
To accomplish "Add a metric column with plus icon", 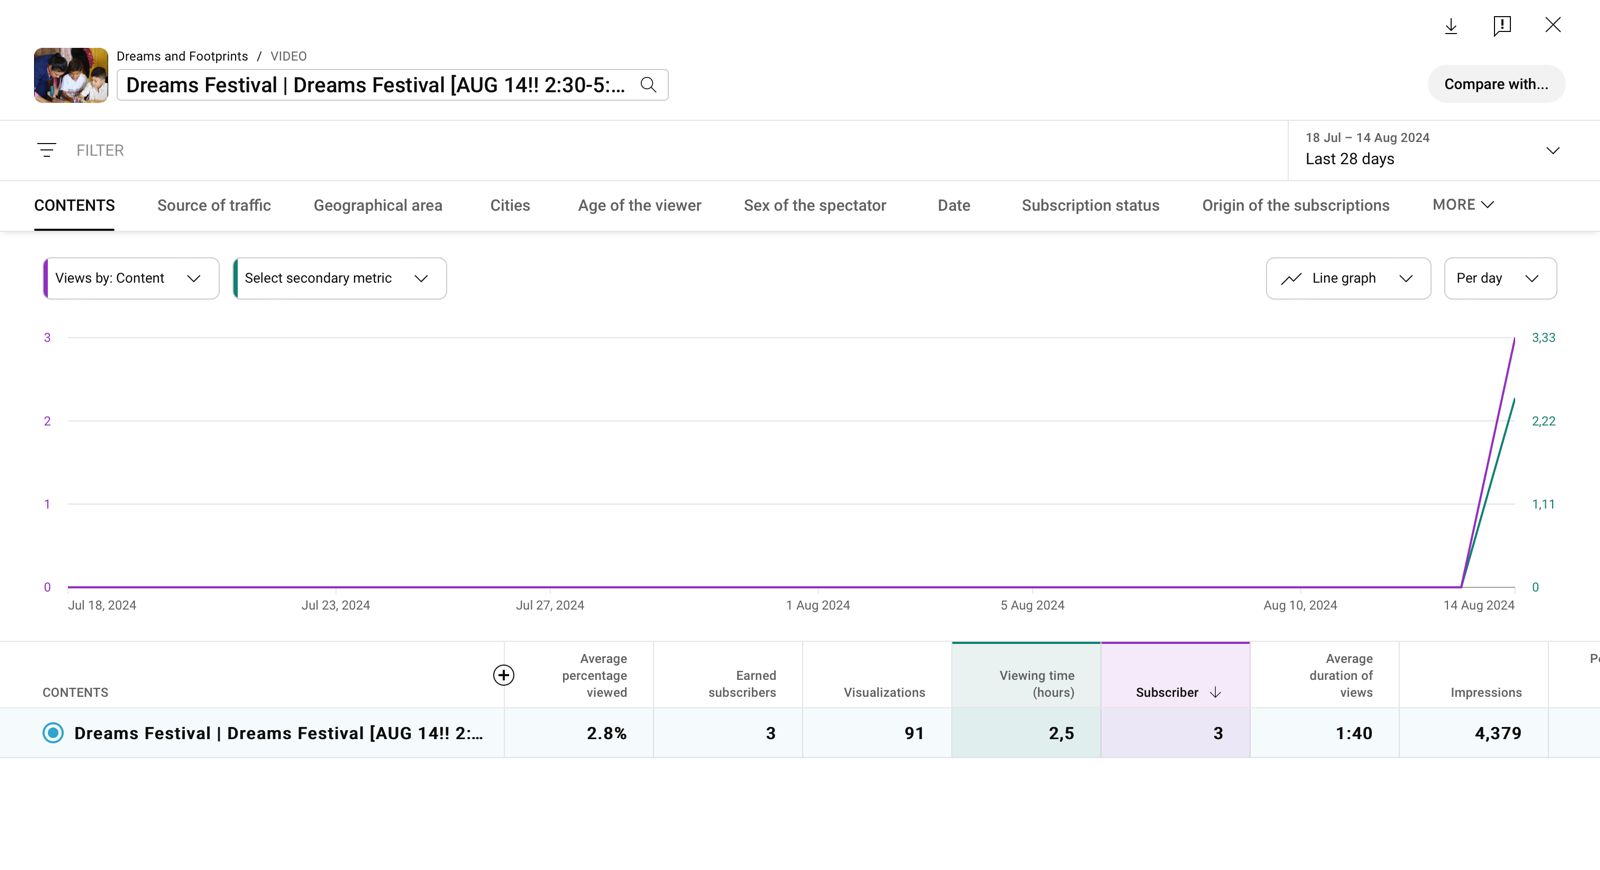I will 504,676.
